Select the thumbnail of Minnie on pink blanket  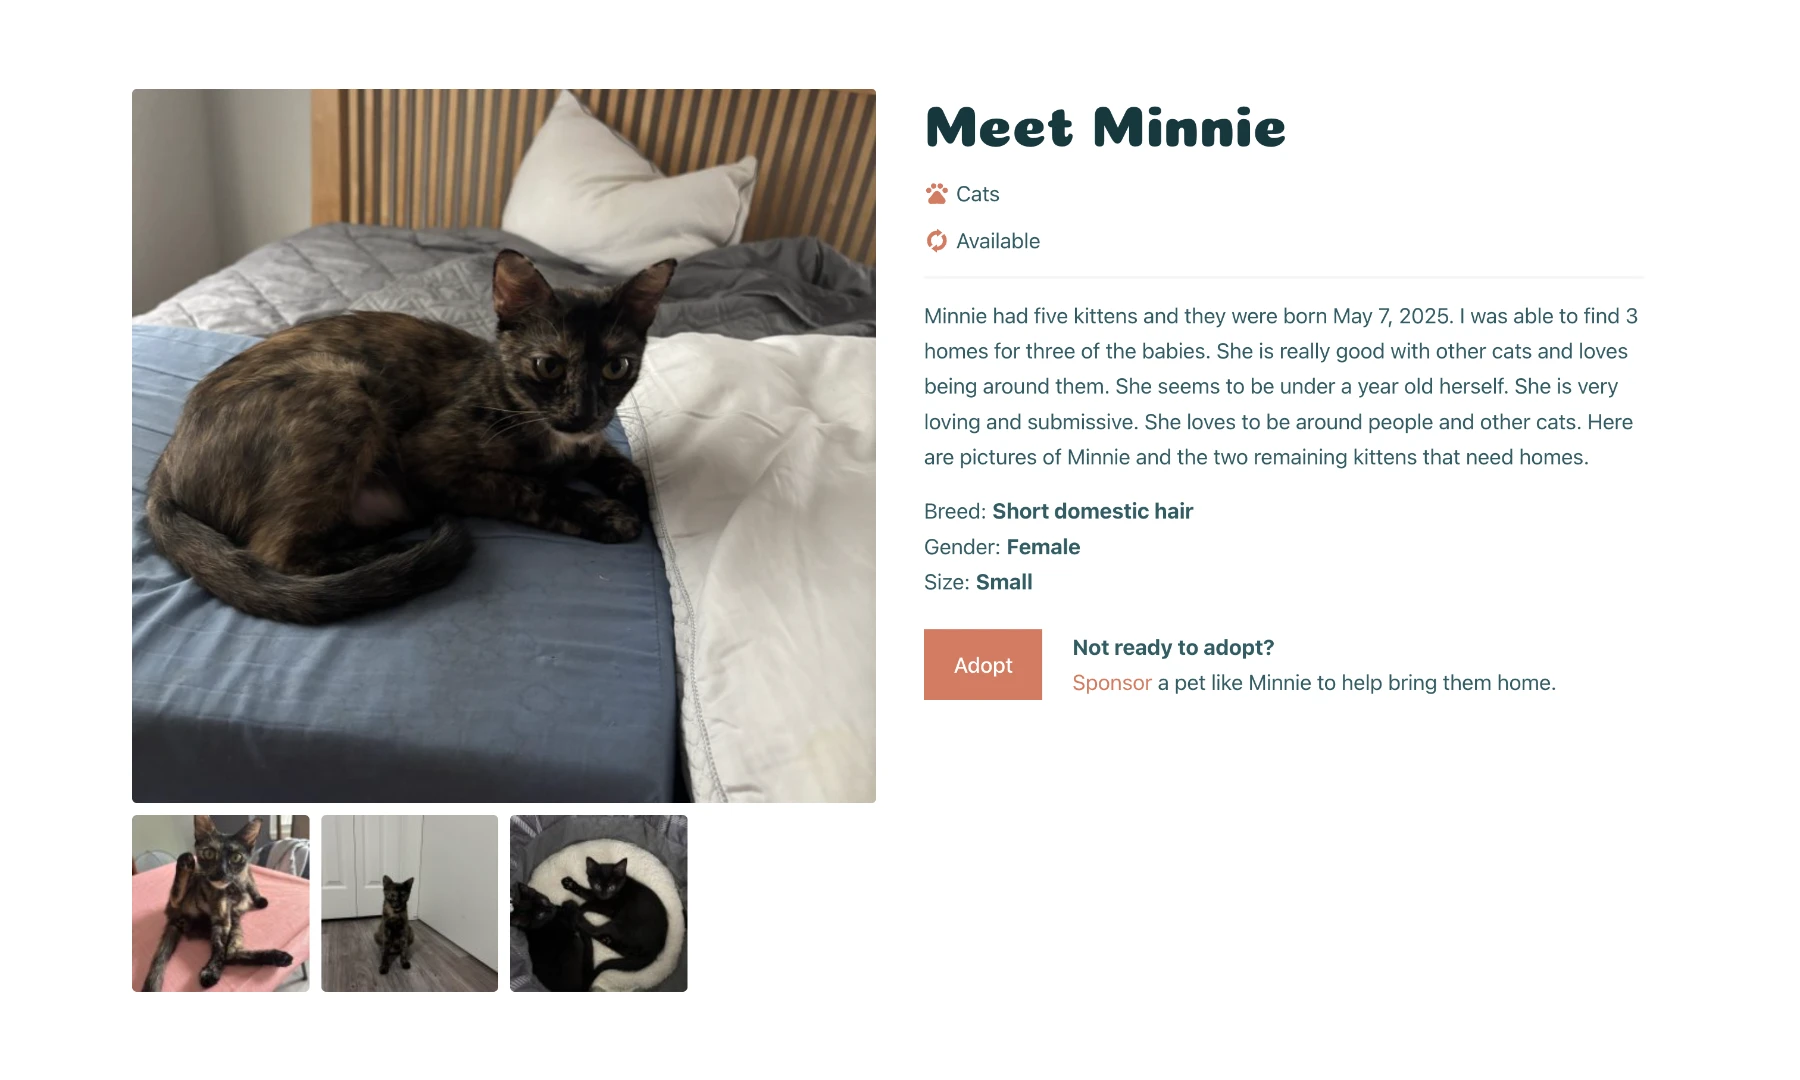tap(220, 902)
